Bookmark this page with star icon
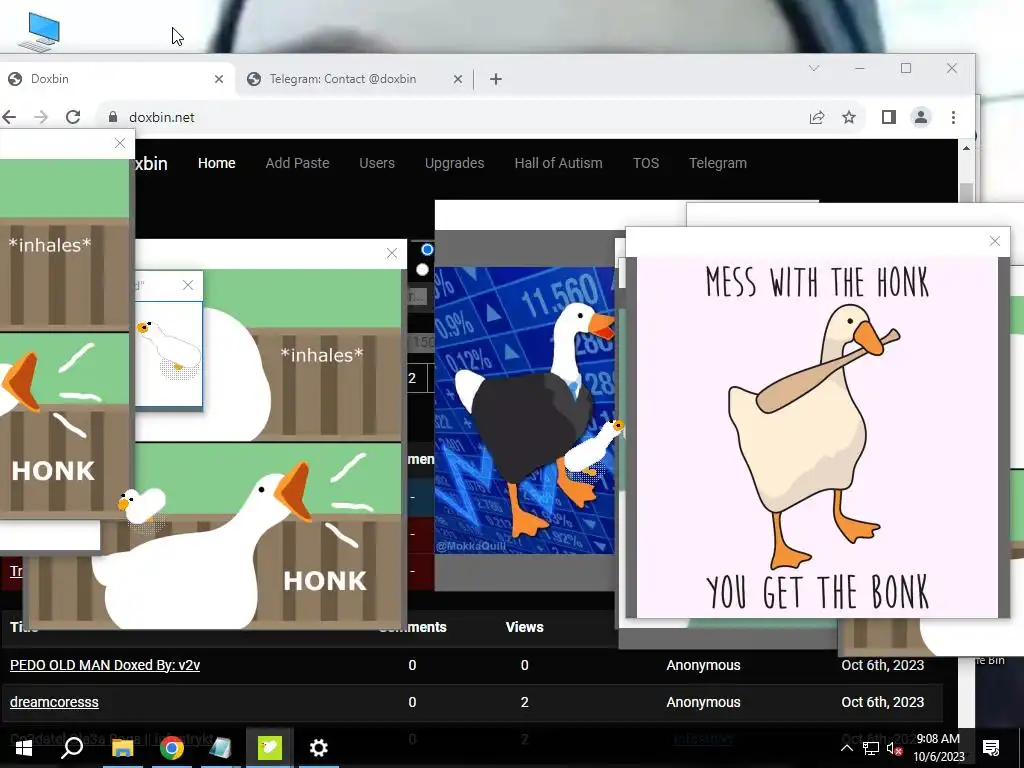 848,118
